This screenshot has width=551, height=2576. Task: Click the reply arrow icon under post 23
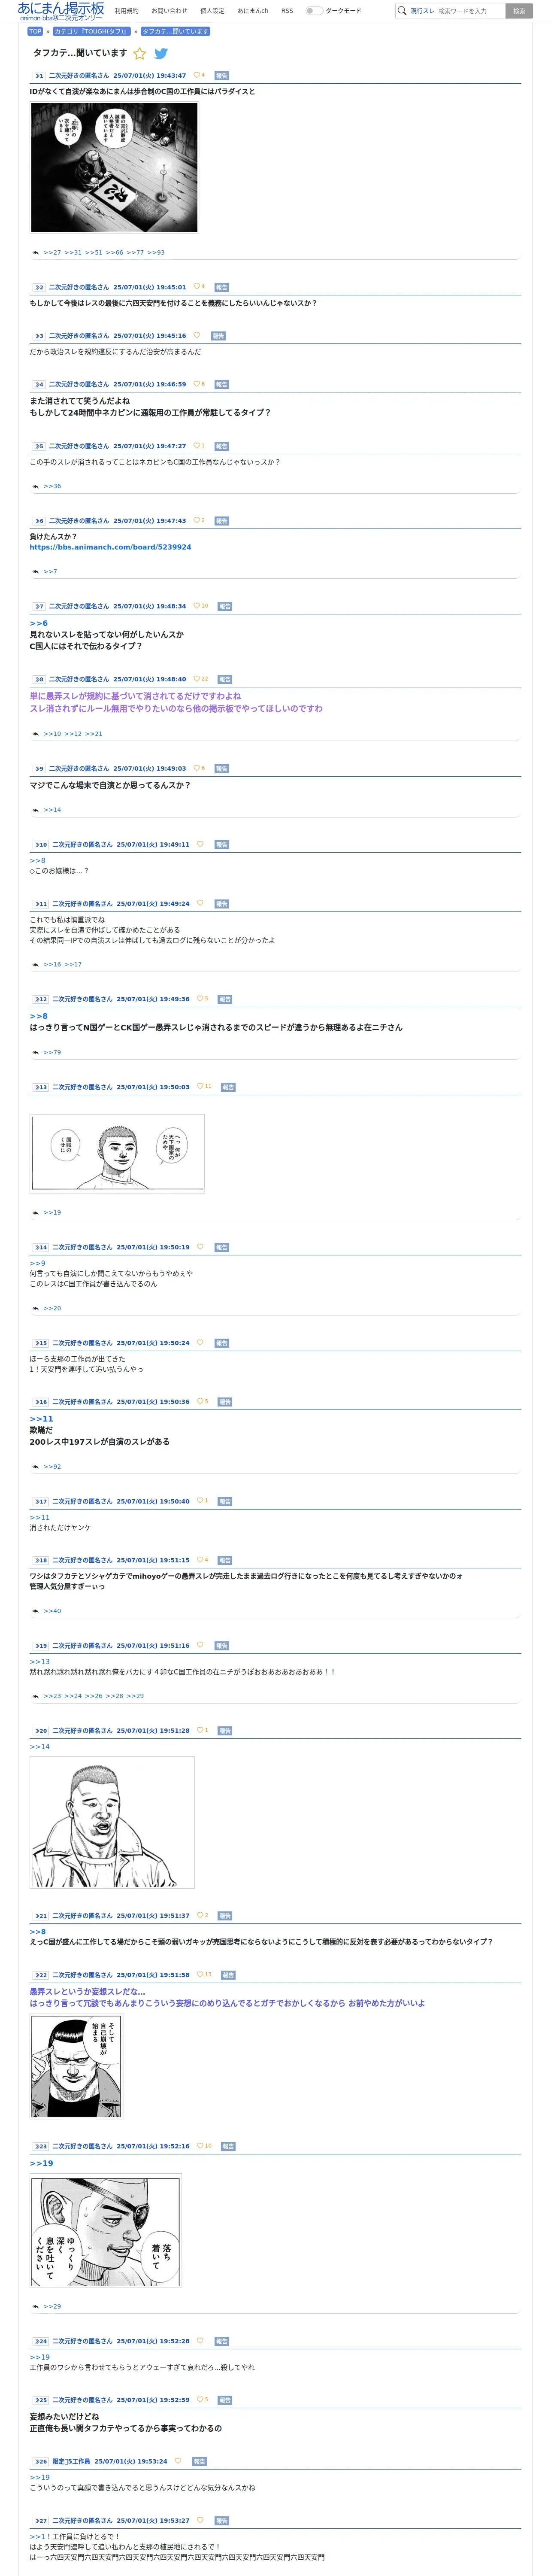pyautogui.click(x=36, y=2307)
